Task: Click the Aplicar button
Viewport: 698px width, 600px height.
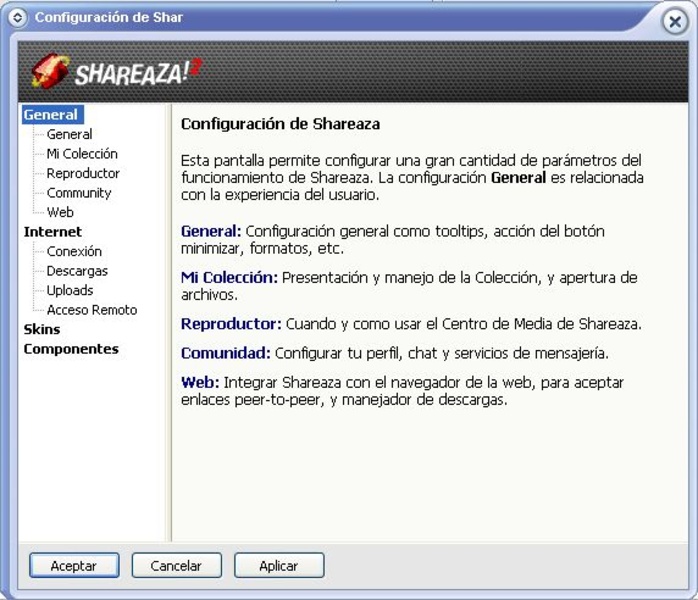Action: [279, 566]
